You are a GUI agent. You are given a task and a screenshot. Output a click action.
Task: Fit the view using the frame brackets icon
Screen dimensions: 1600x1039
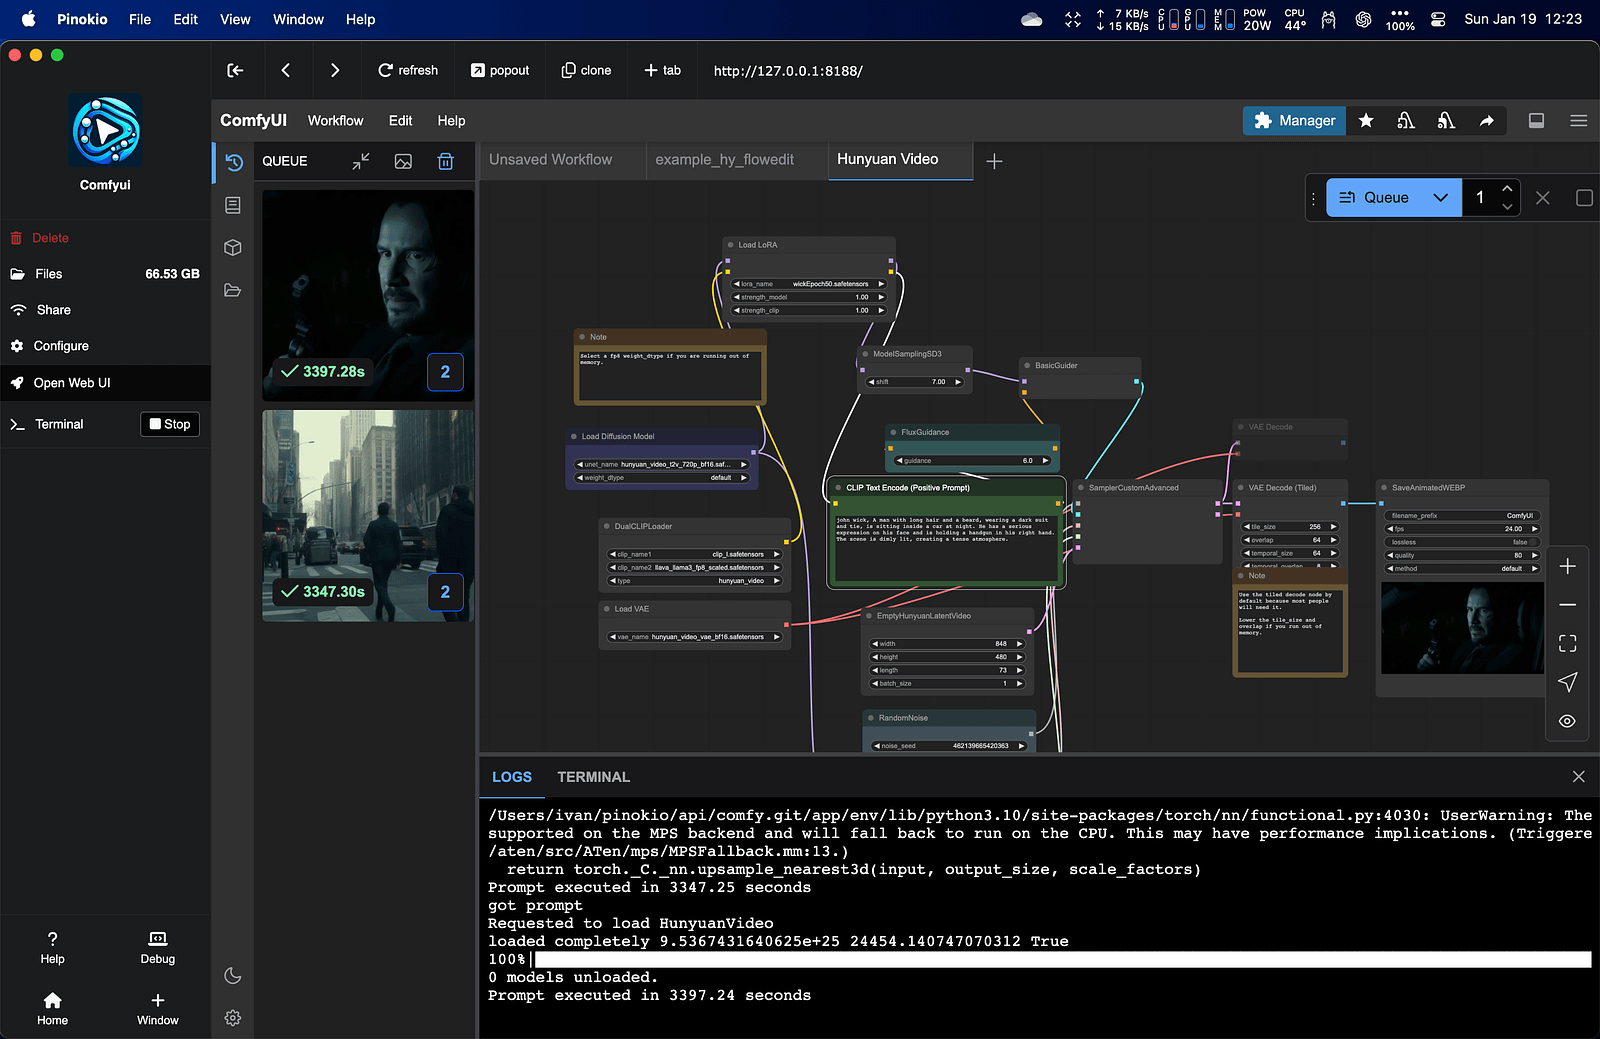click(x=1567, y=643)
